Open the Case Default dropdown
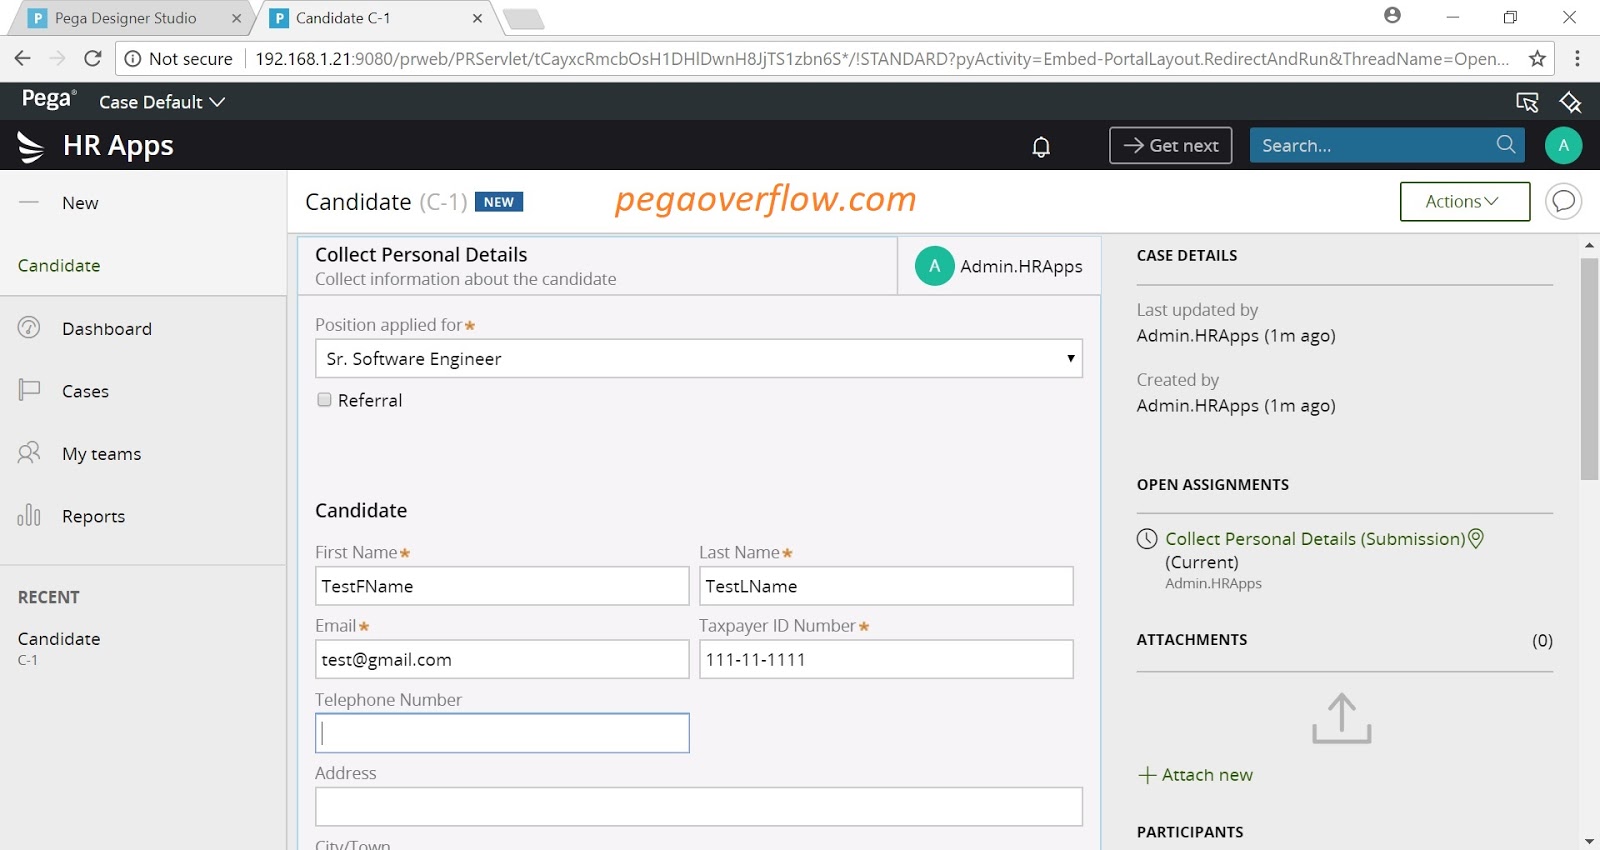The height and width of the screenshot is (850, 1600). (162, 102)
